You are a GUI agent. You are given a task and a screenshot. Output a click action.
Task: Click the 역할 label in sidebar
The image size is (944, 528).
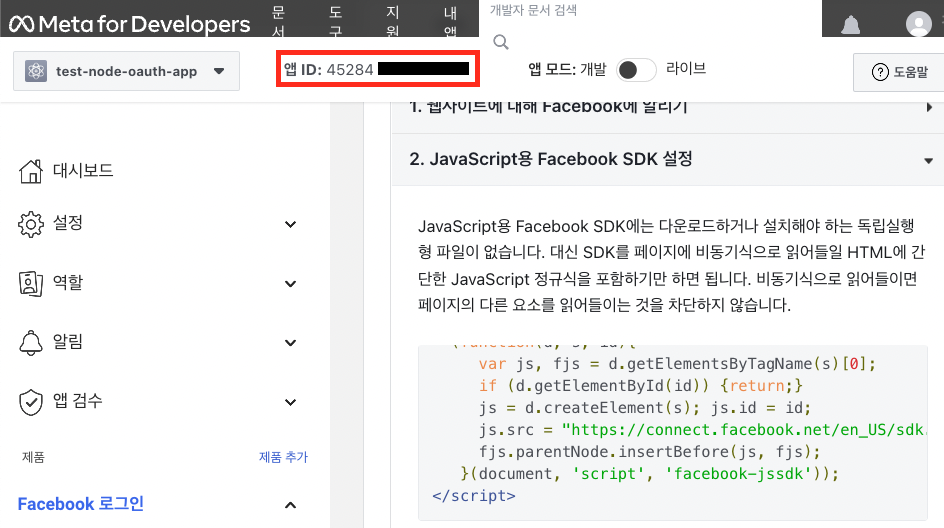coord(67,282)
